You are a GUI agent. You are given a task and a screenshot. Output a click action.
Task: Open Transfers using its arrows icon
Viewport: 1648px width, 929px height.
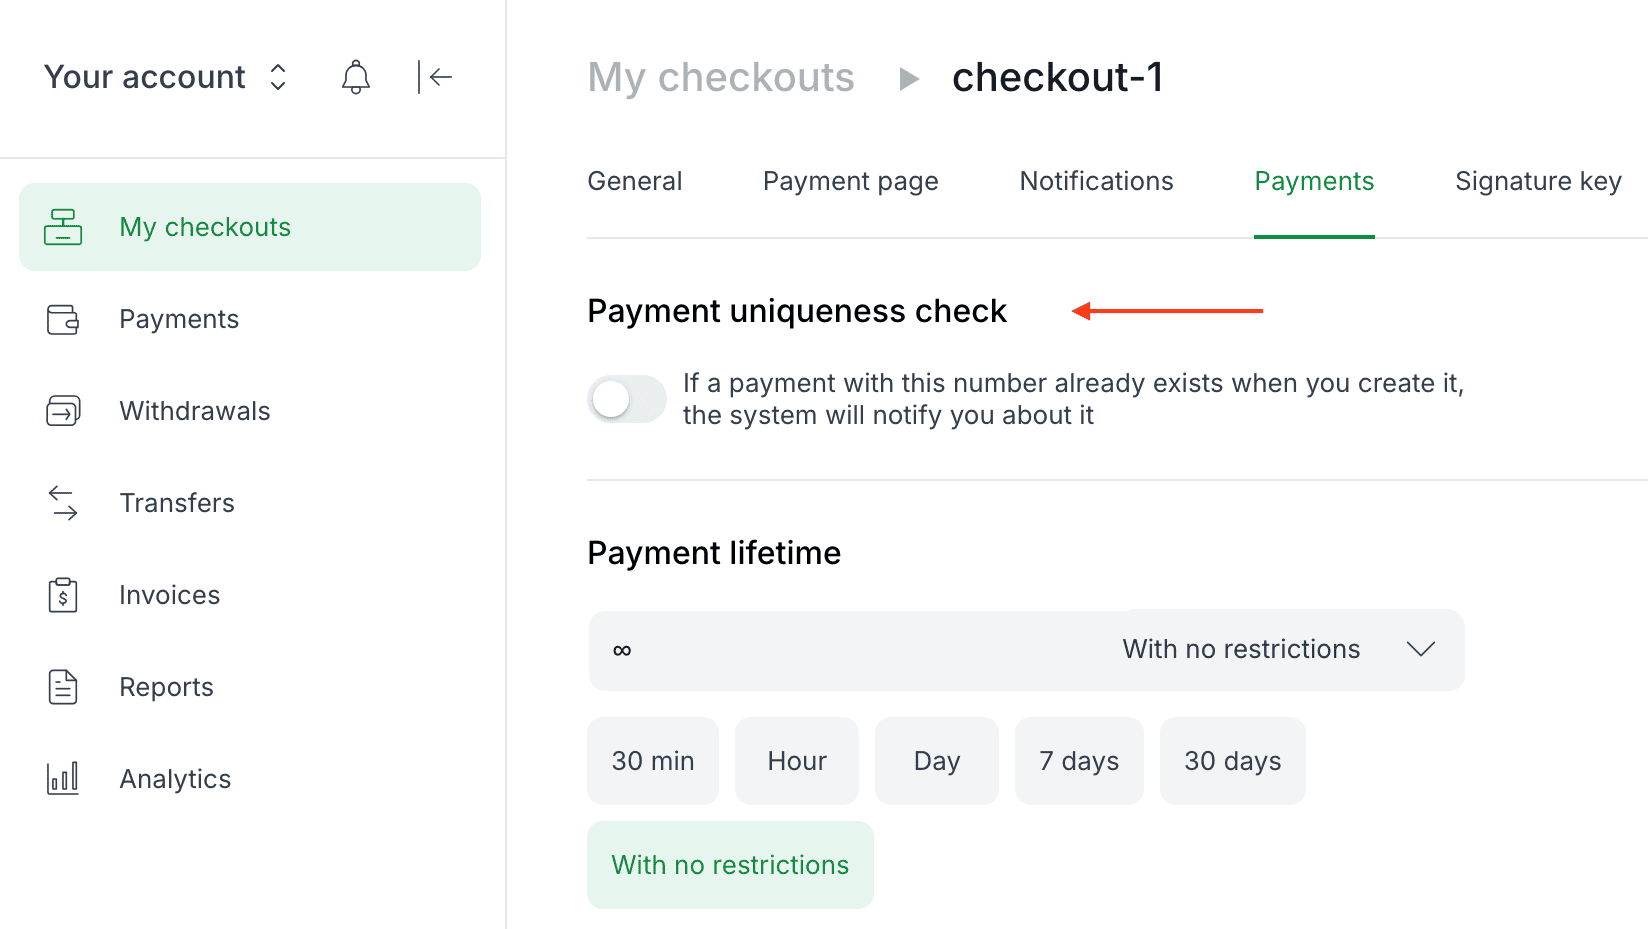pos(63,503)
